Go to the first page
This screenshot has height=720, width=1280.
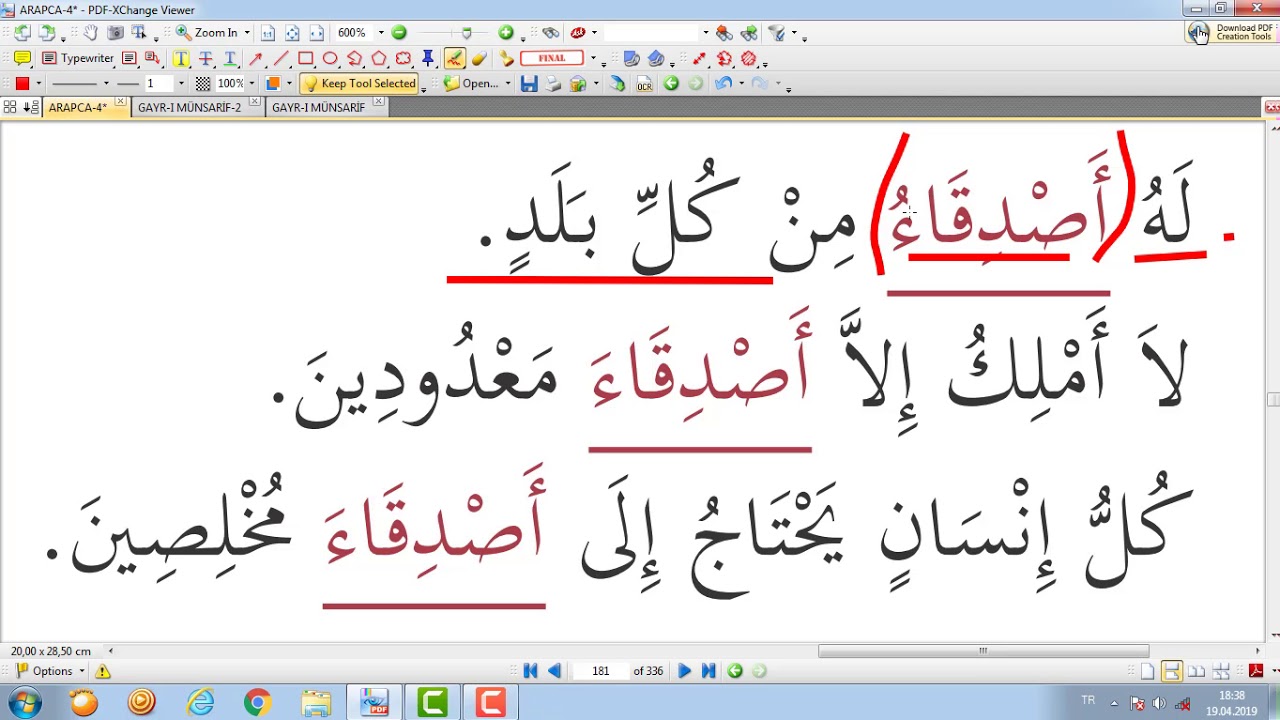point(530,671)
